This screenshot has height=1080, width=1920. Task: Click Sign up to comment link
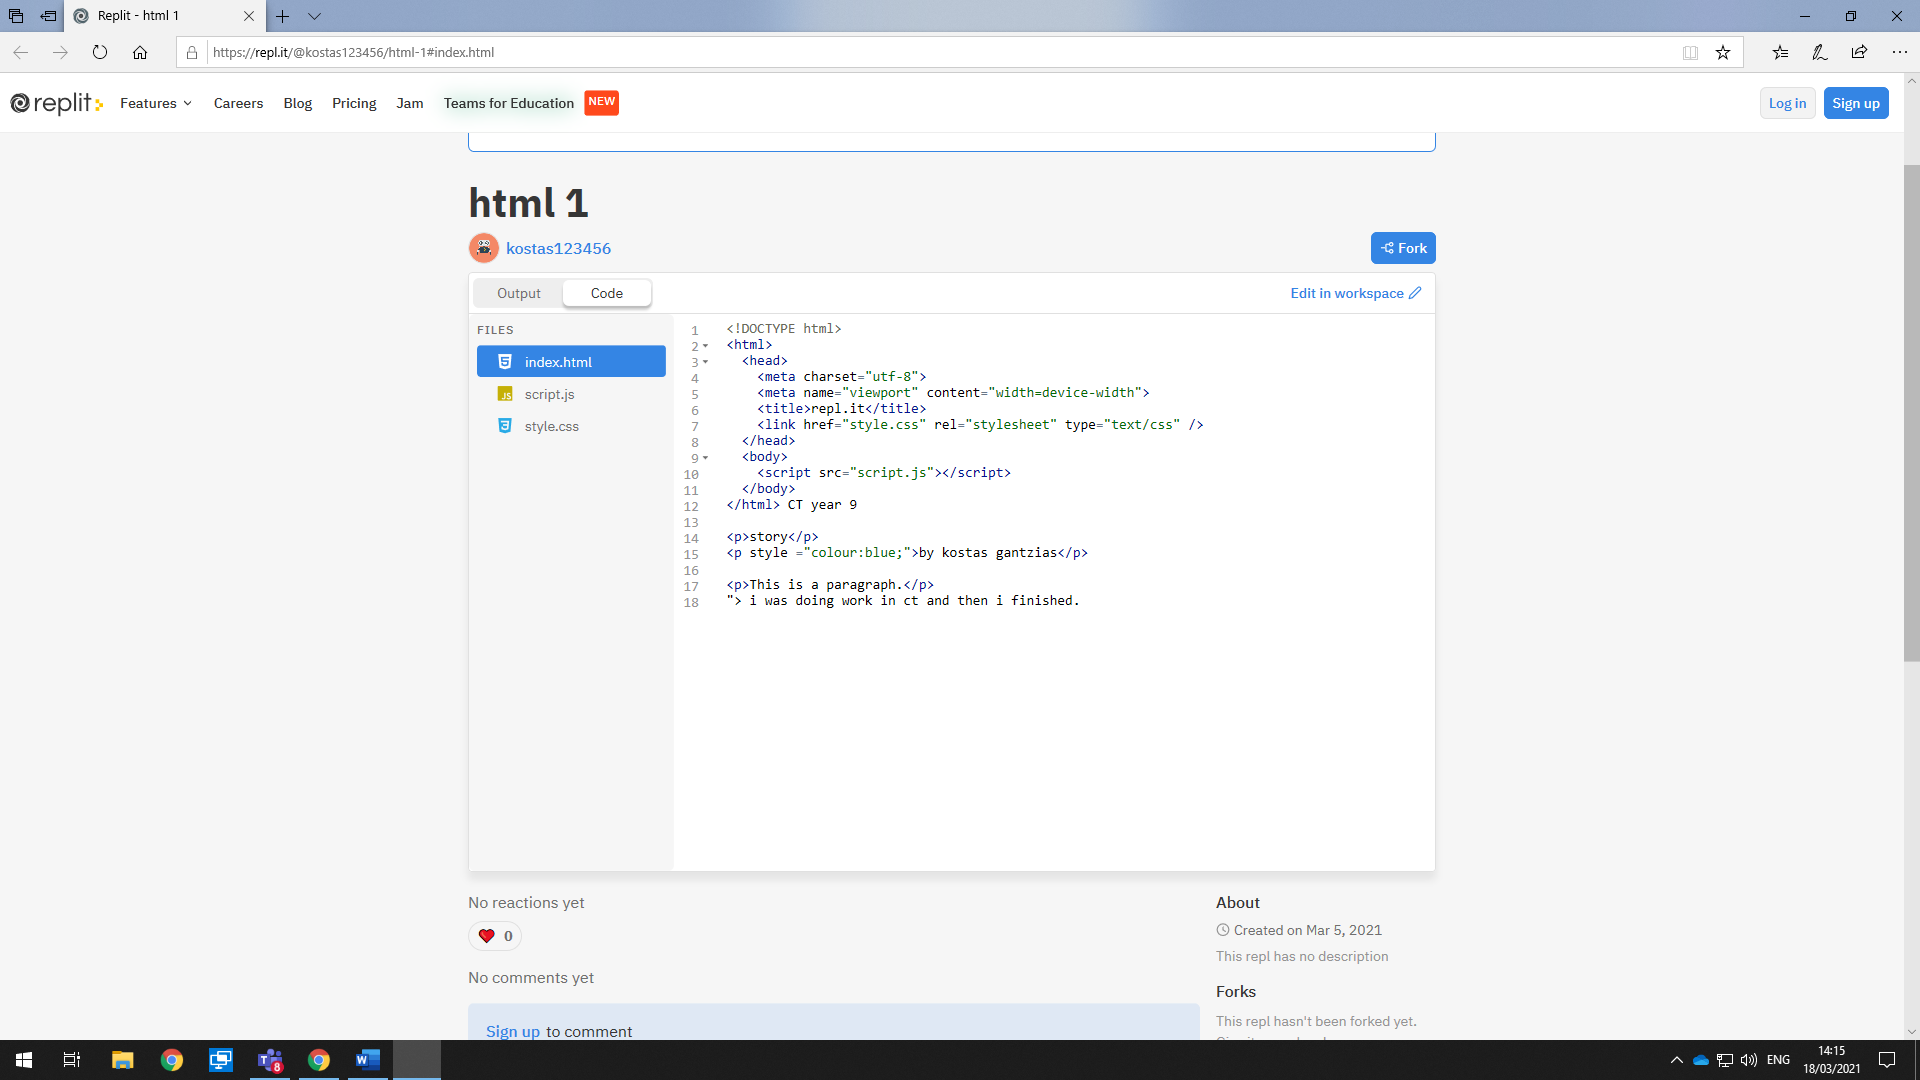513,1031
